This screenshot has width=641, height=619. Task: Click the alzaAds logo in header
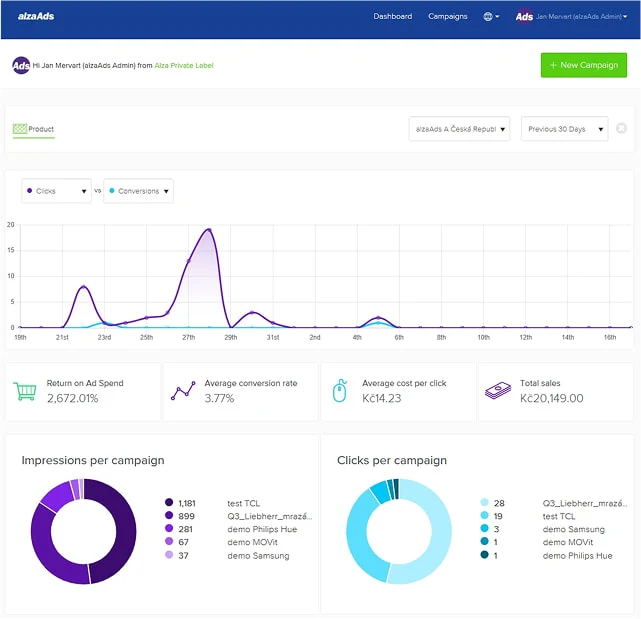[35, 16]
